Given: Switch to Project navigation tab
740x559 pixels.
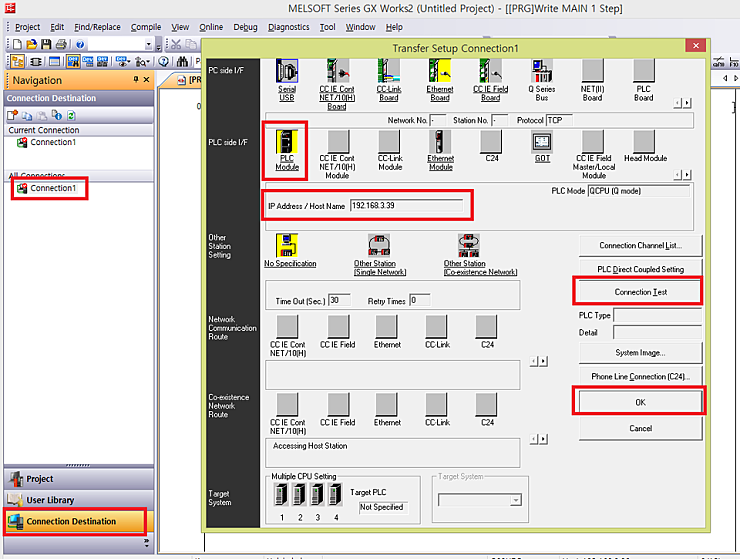Looking at the screenshot, I should pyautogui.click(x=79, y=479).
